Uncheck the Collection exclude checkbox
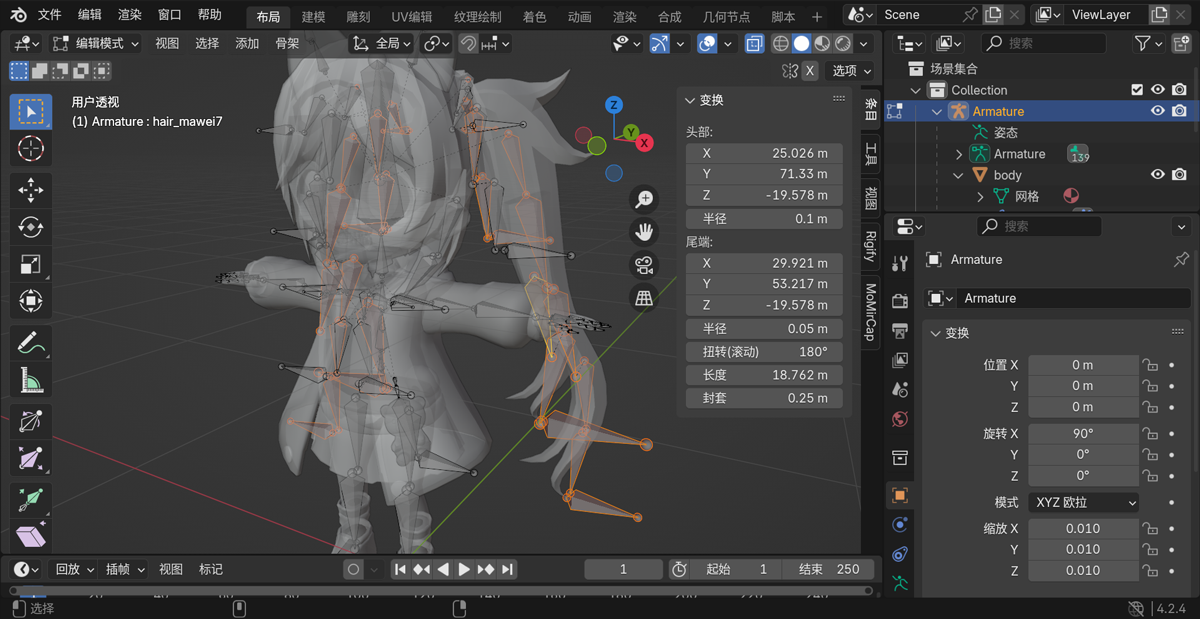 click(x=1137, y=90)
